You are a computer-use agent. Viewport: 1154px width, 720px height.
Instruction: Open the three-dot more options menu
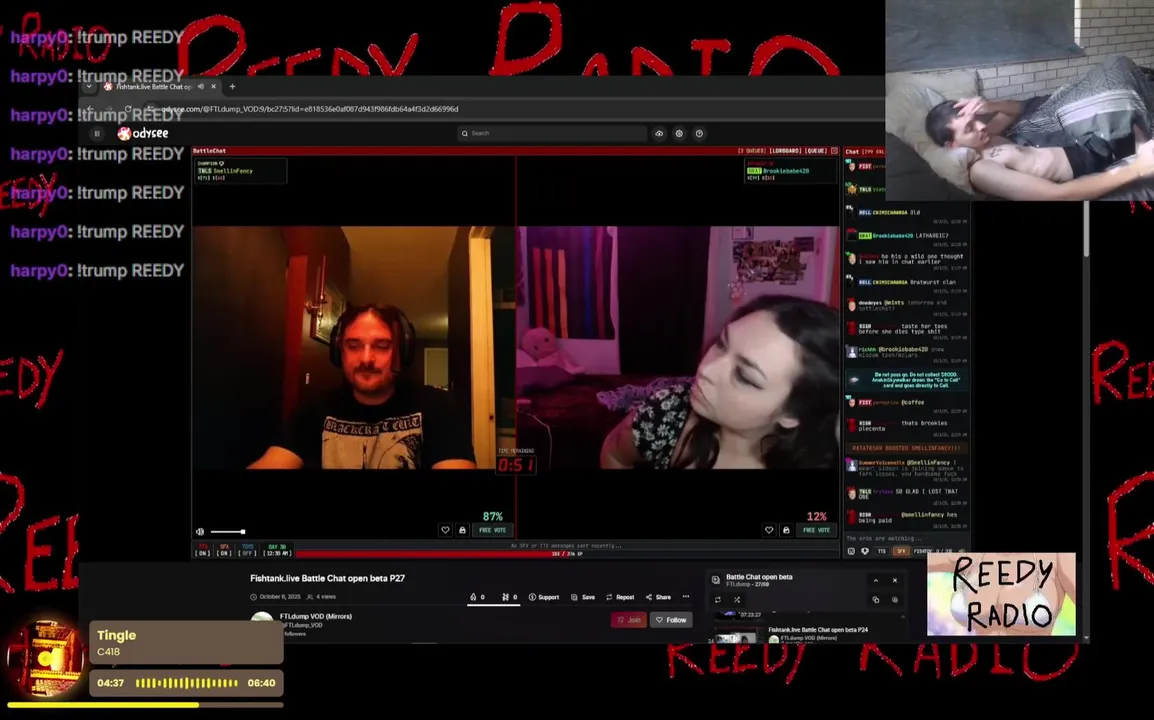[686, 597]
